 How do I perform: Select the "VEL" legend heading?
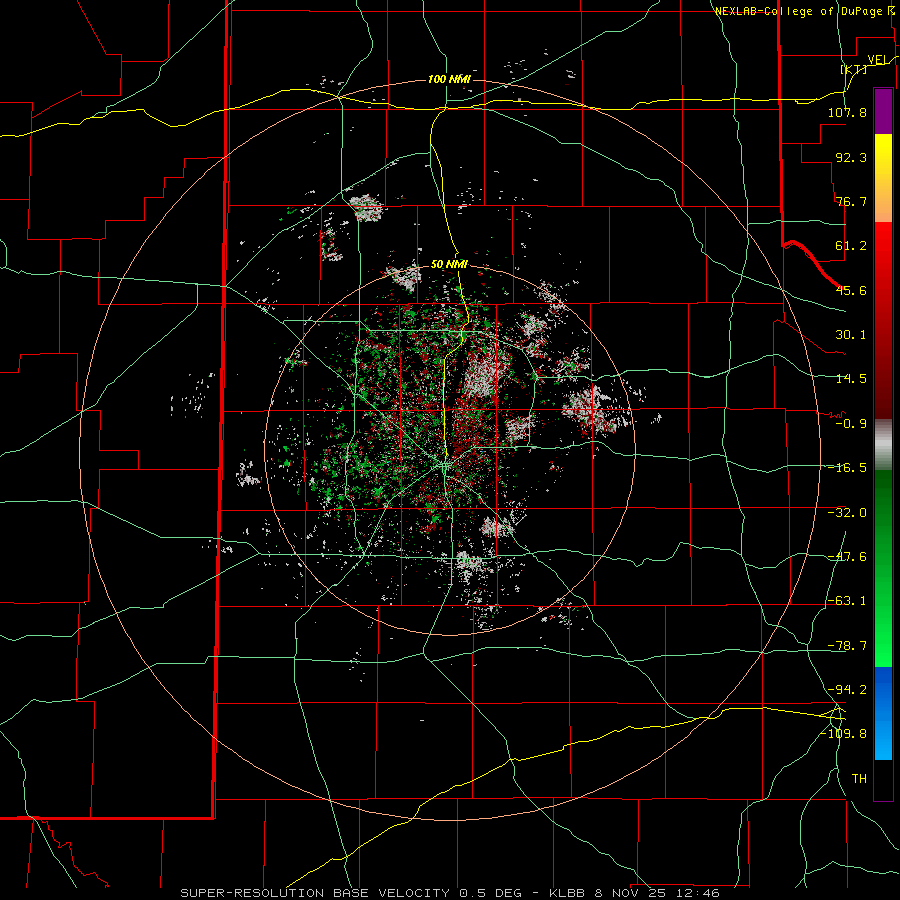877,60
